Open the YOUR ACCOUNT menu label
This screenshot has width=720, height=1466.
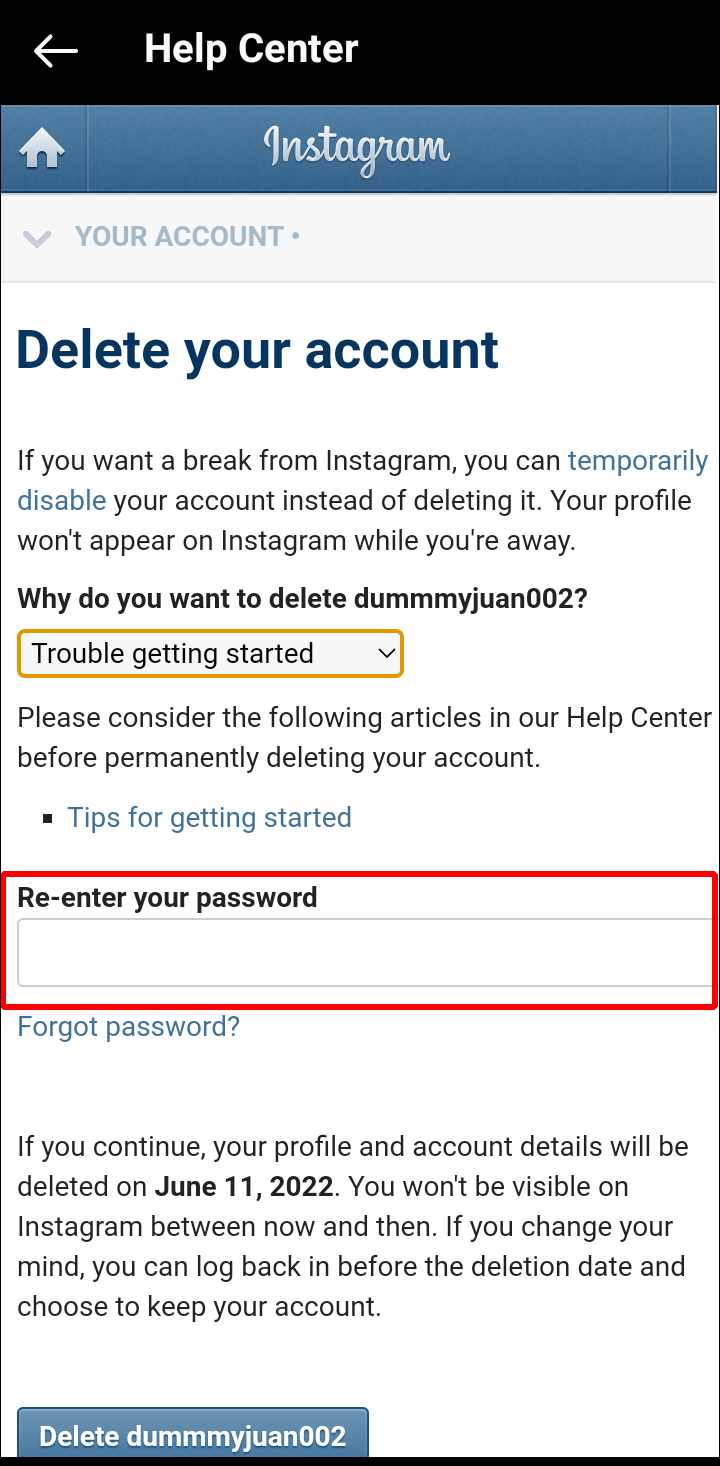180,237
